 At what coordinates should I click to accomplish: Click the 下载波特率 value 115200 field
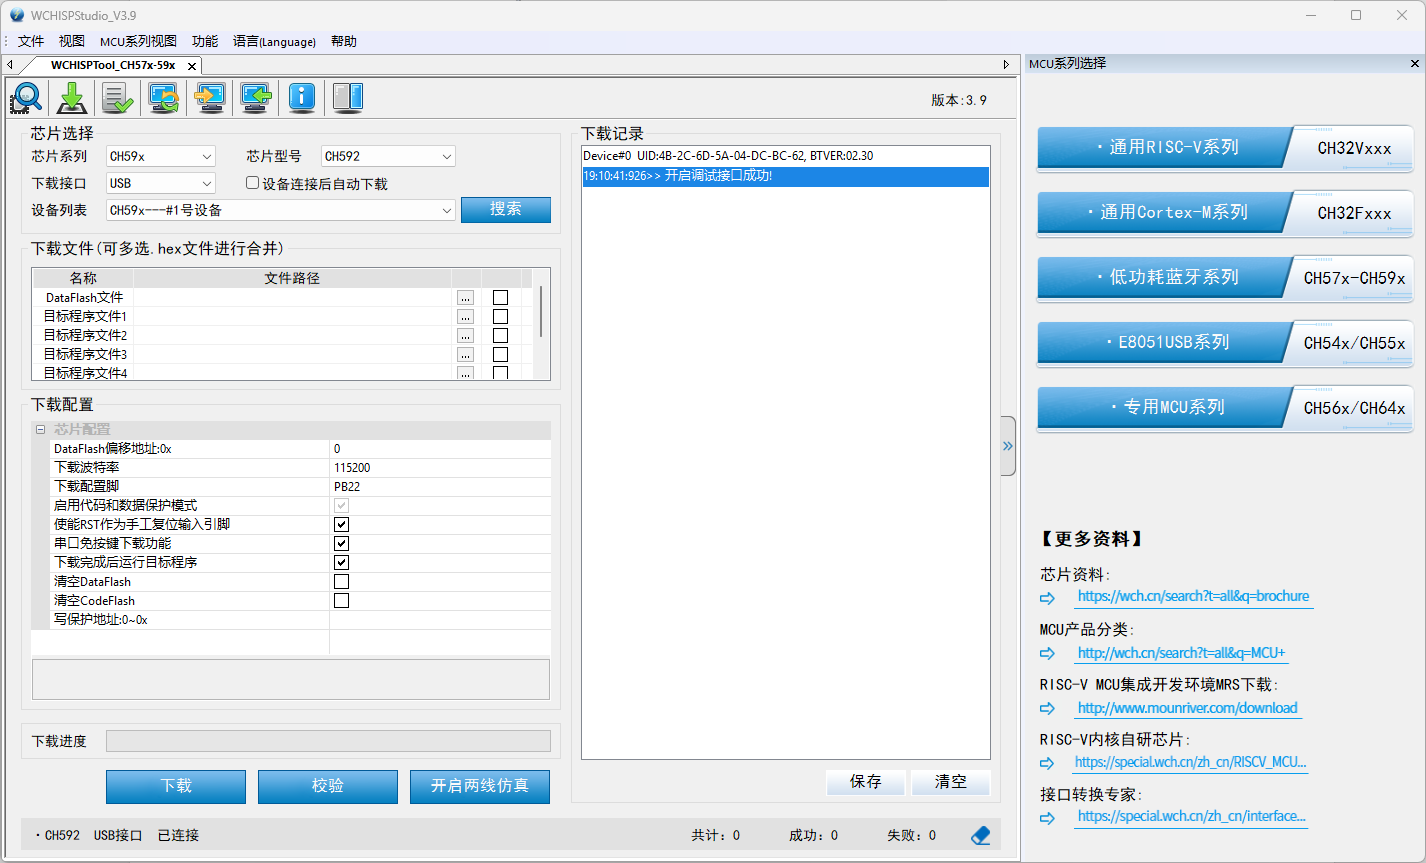point(440,468)
